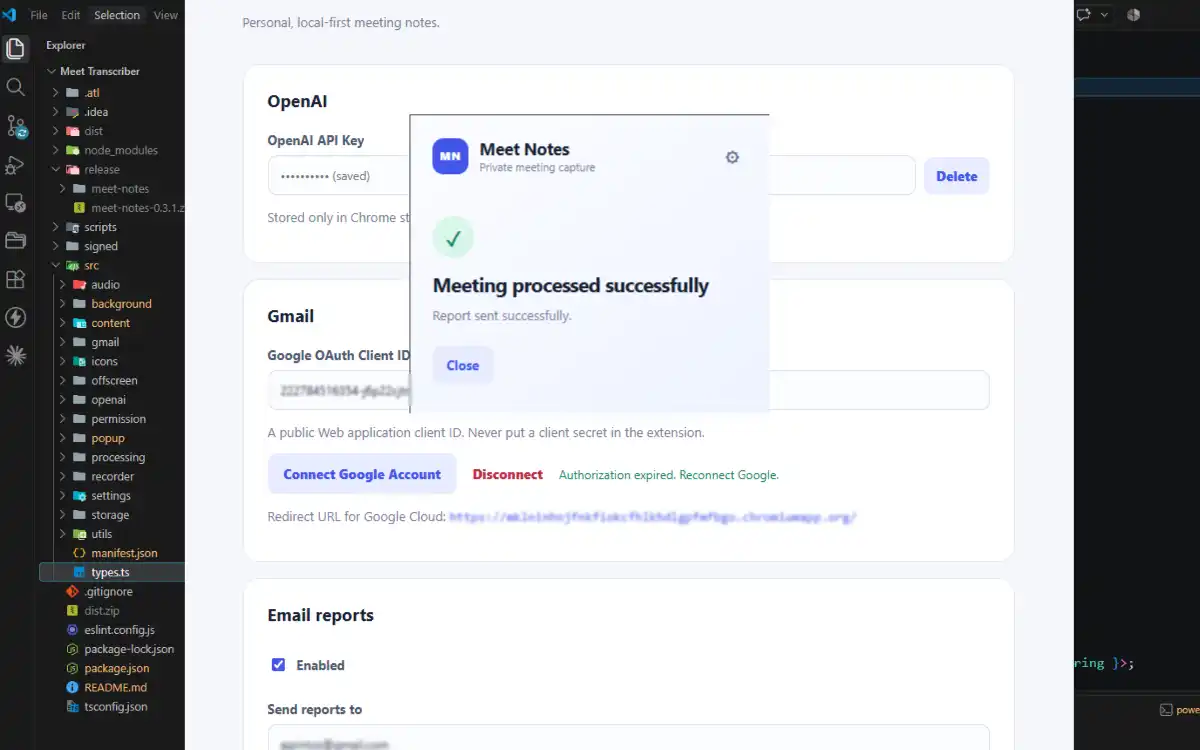Image resolution: width=1200 pixels, height=750 pixels.
Task: Click the node icon of package-lock.json
Action: coord(72,649)
